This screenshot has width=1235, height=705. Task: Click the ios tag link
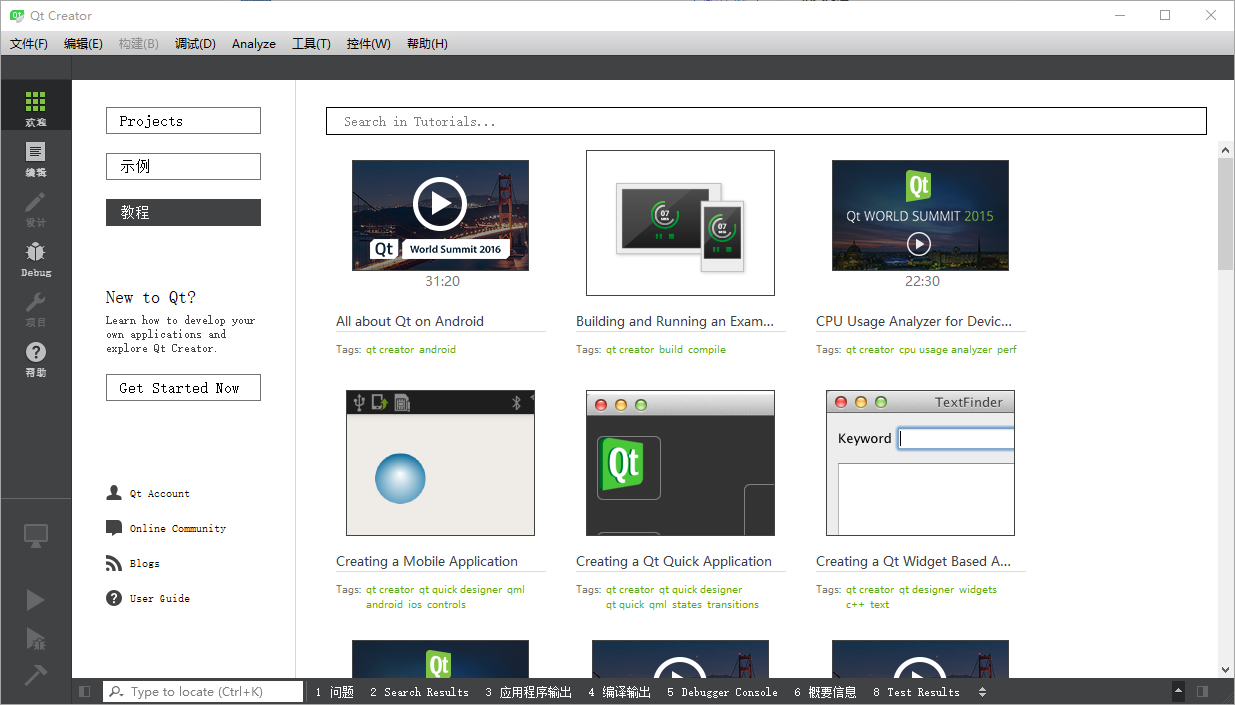[415, 605]
